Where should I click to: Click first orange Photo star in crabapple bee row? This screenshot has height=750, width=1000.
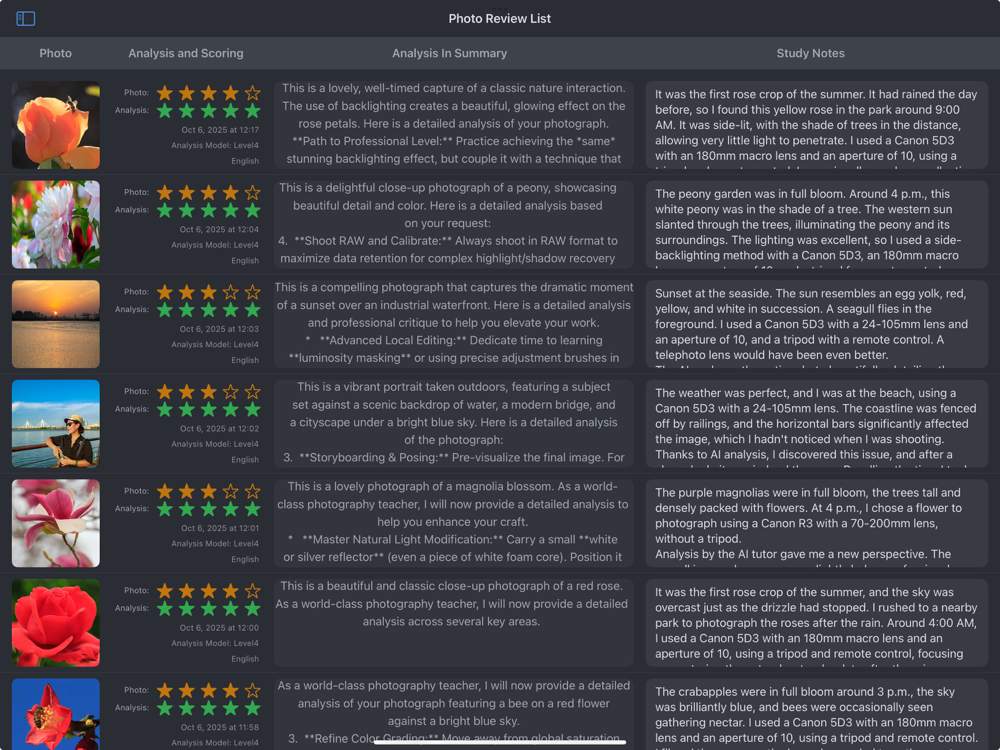[x=165, y=690]
